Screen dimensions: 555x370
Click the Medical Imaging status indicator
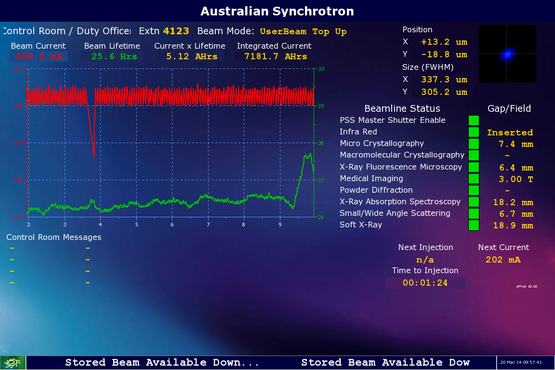coord(474,178)
